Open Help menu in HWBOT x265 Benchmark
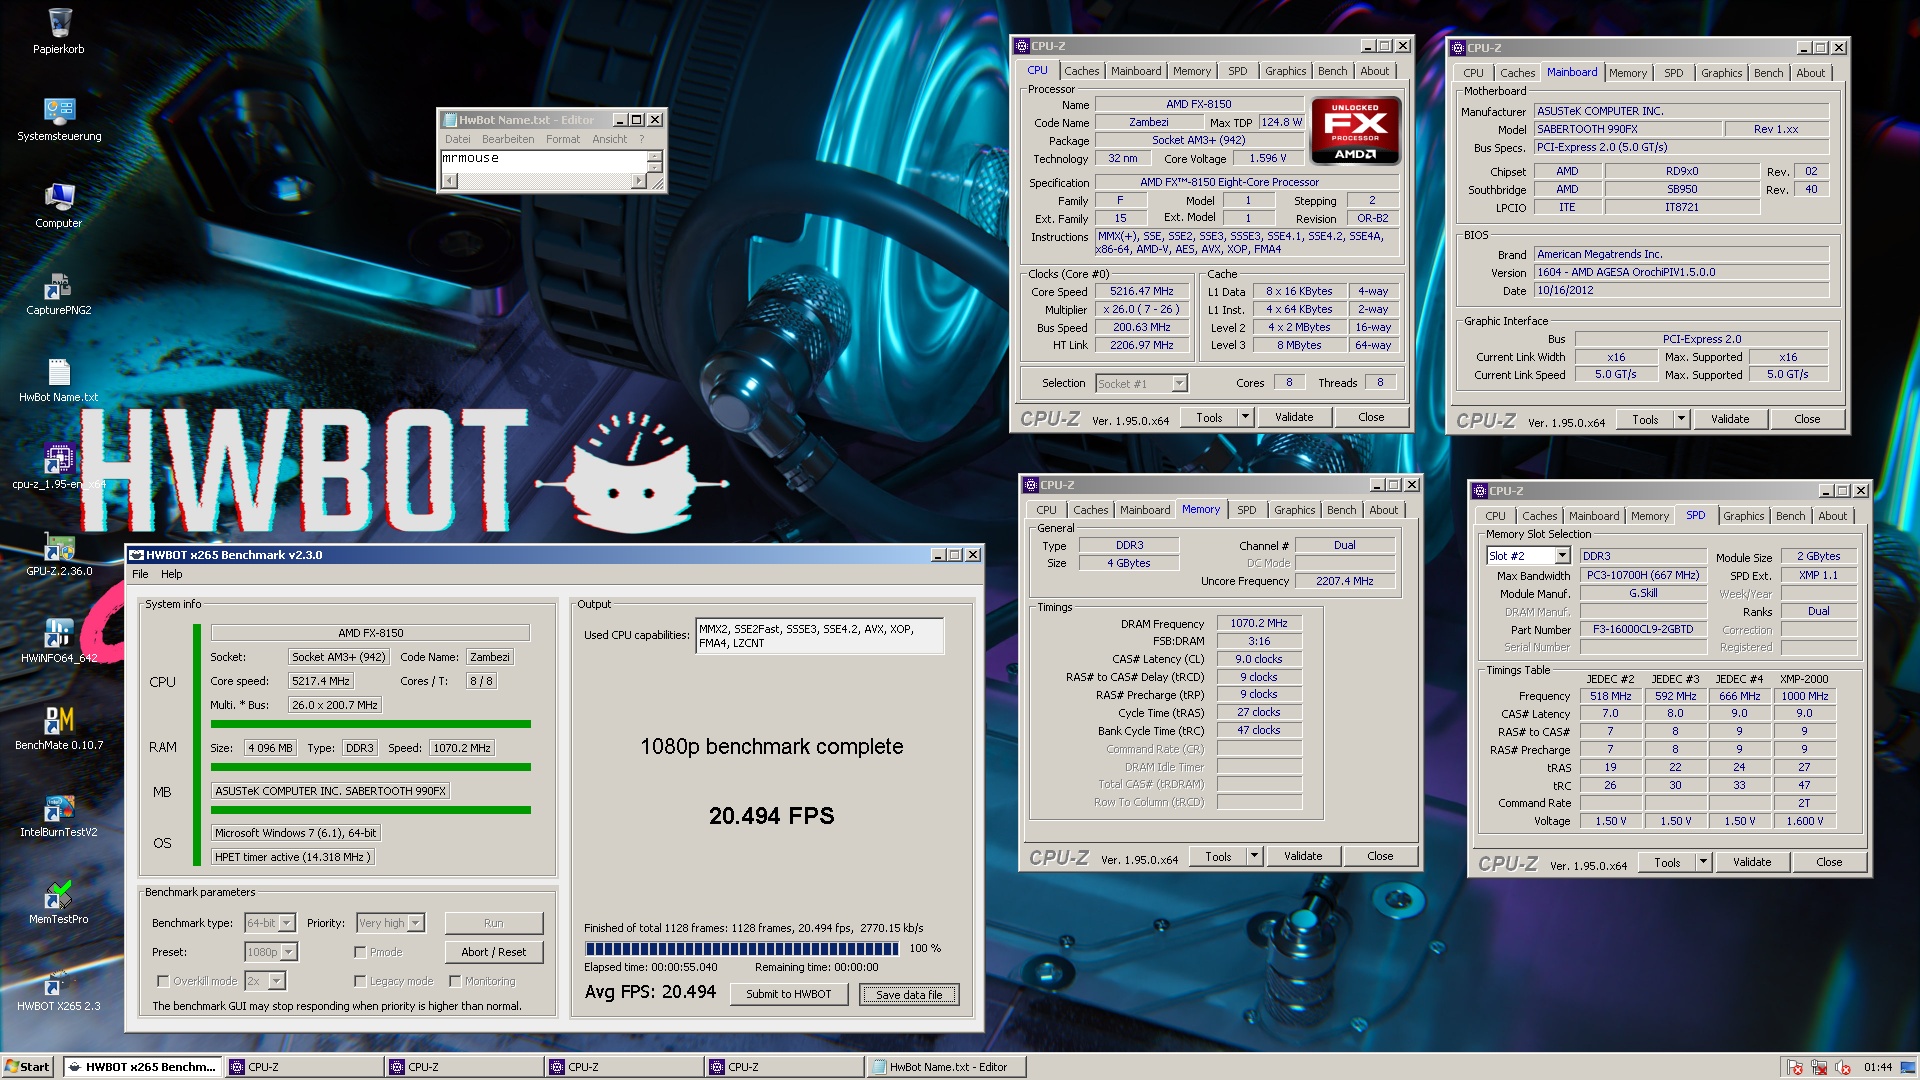Image resolution: width=1920 pixels, height=1080 pixels. 172,574
